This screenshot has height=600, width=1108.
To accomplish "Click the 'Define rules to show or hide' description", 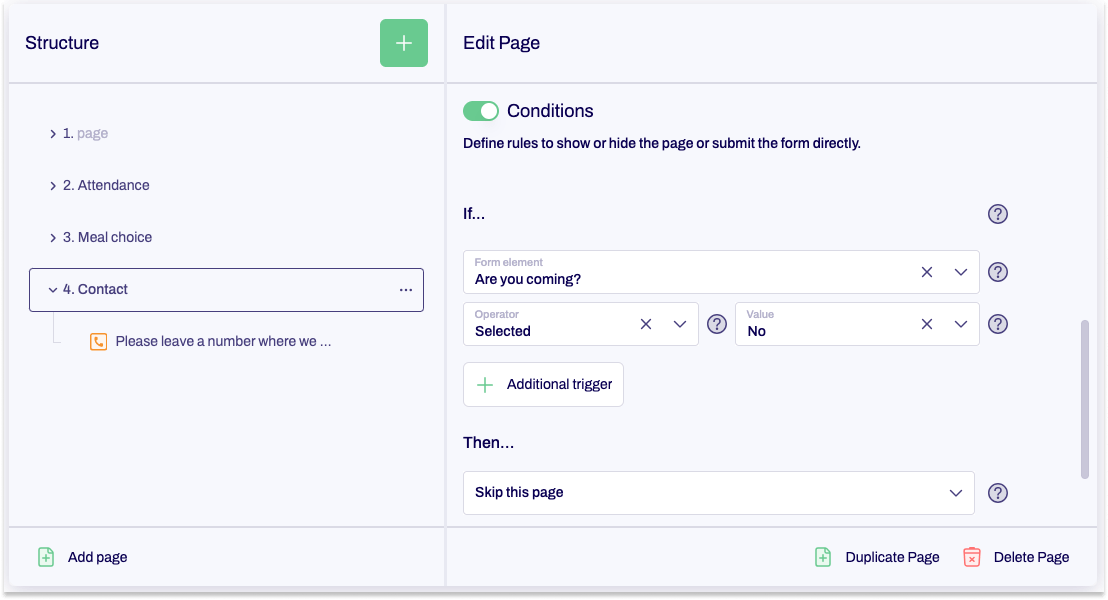I will point(661,143).
